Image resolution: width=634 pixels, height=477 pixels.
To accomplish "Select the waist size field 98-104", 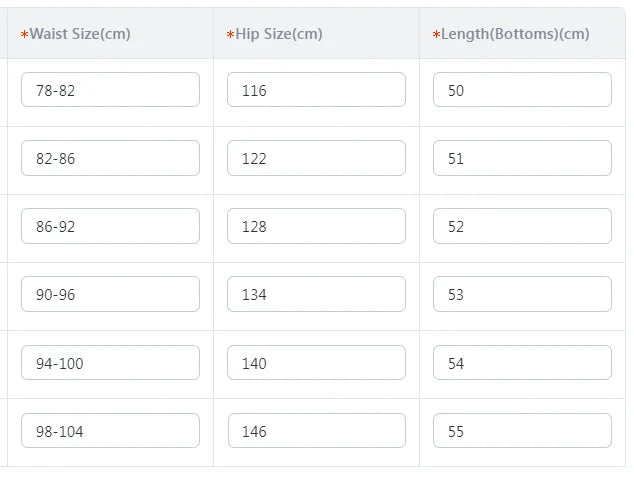I will [110, 431].
